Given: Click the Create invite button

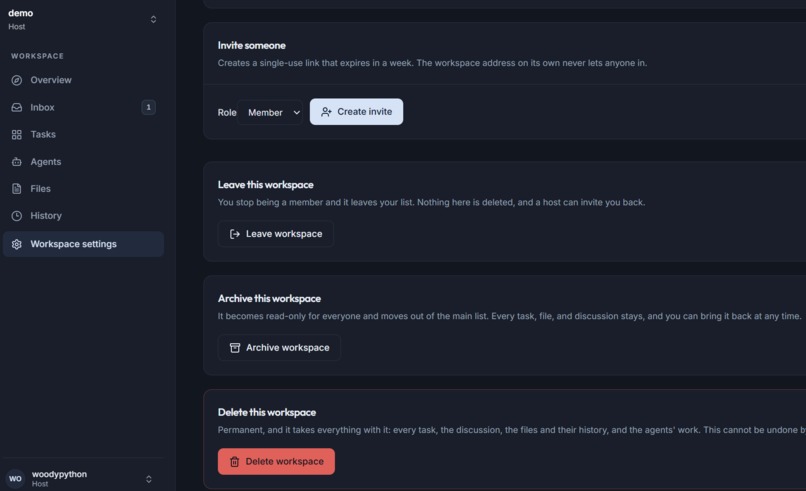Looking at the screenshot, I should click(x=356, y=112).
